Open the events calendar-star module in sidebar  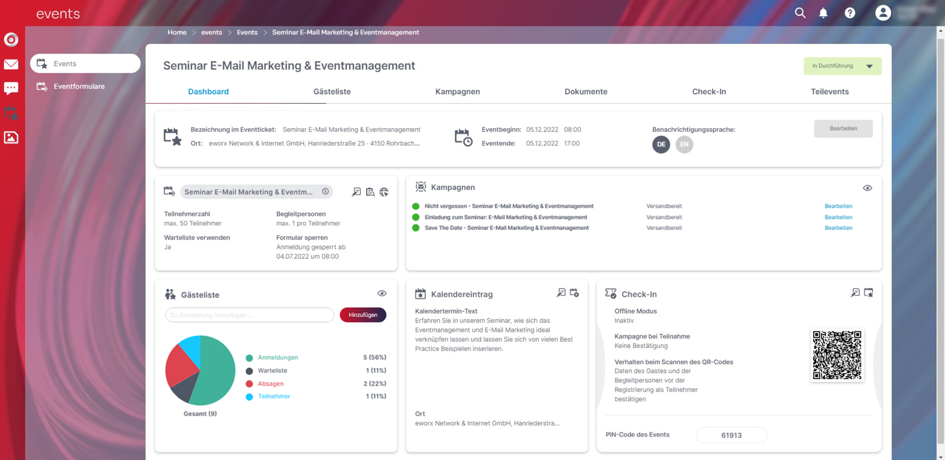[x=11, y=113]
